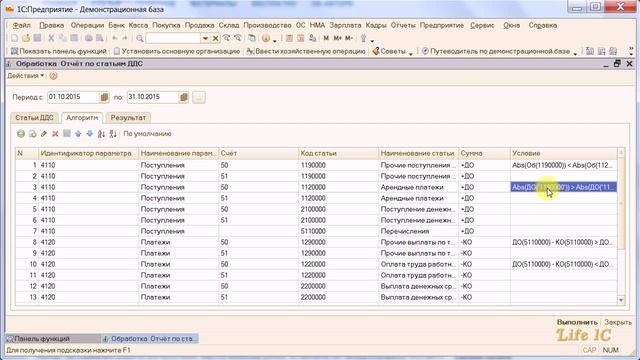
Task: Add a new row in Алгоритм table
Action: coord(20,134)
